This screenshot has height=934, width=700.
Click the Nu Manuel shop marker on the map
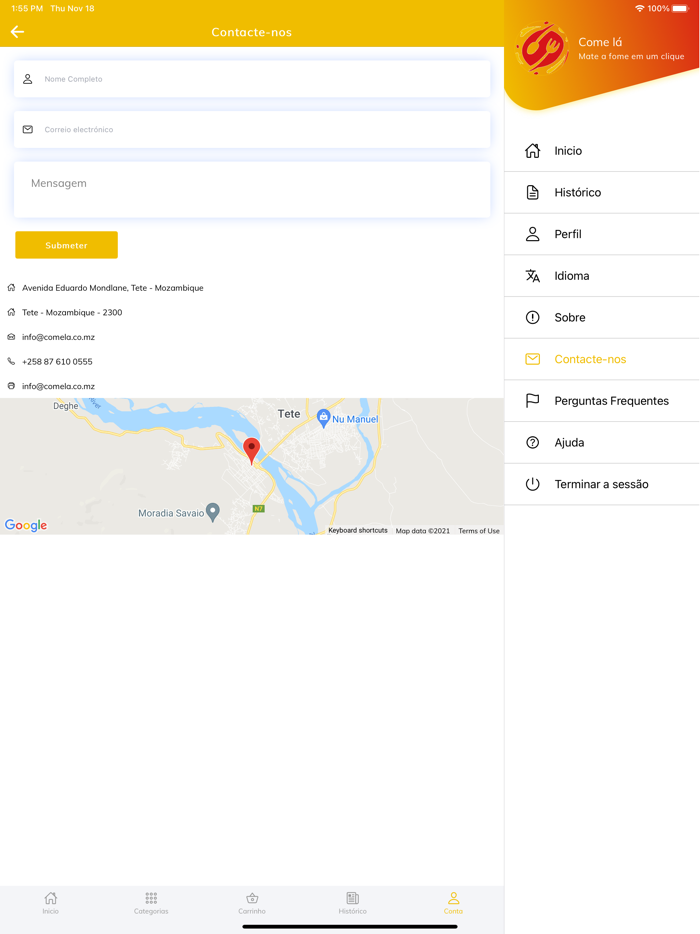(323, 418)
